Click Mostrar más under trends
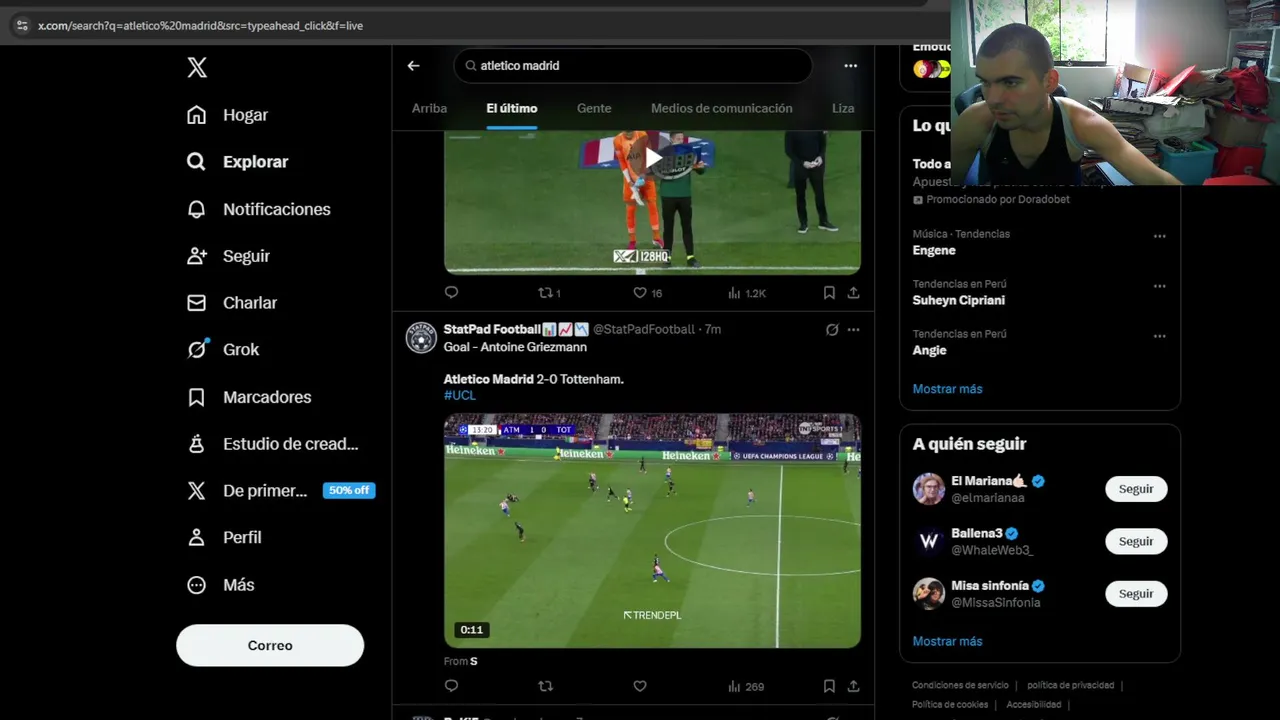1280x720 pixels. pyautogui.click(x=947, y=389)
